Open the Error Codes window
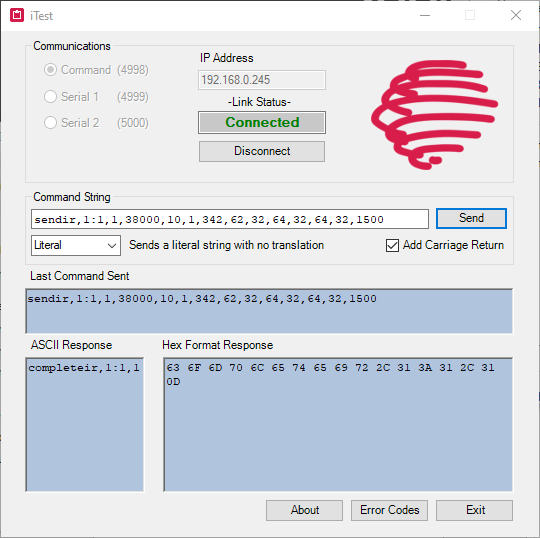The height and width of the screenshot is (538, 540). tap(390, 510)
